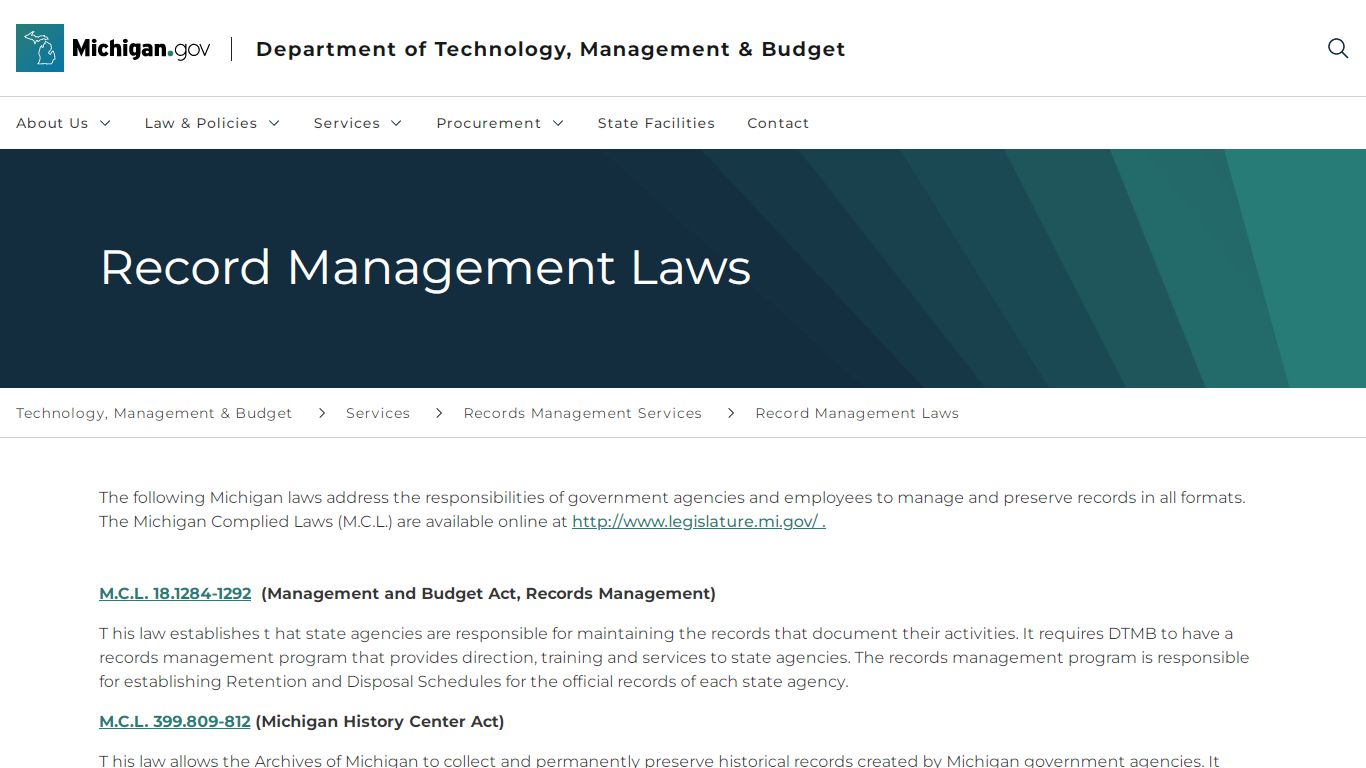Click the Michigan History Center Act text
Screen dimensions: 1366x768
(x=380, y=721)
